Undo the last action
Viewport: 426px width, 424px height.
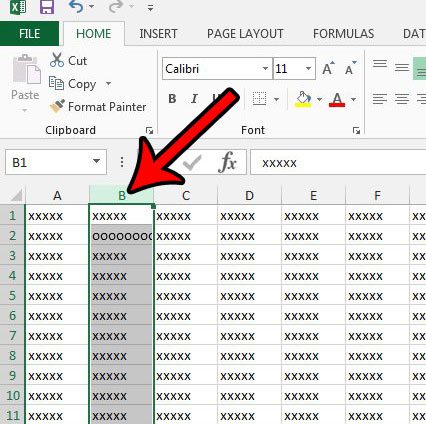click(76, 7)
